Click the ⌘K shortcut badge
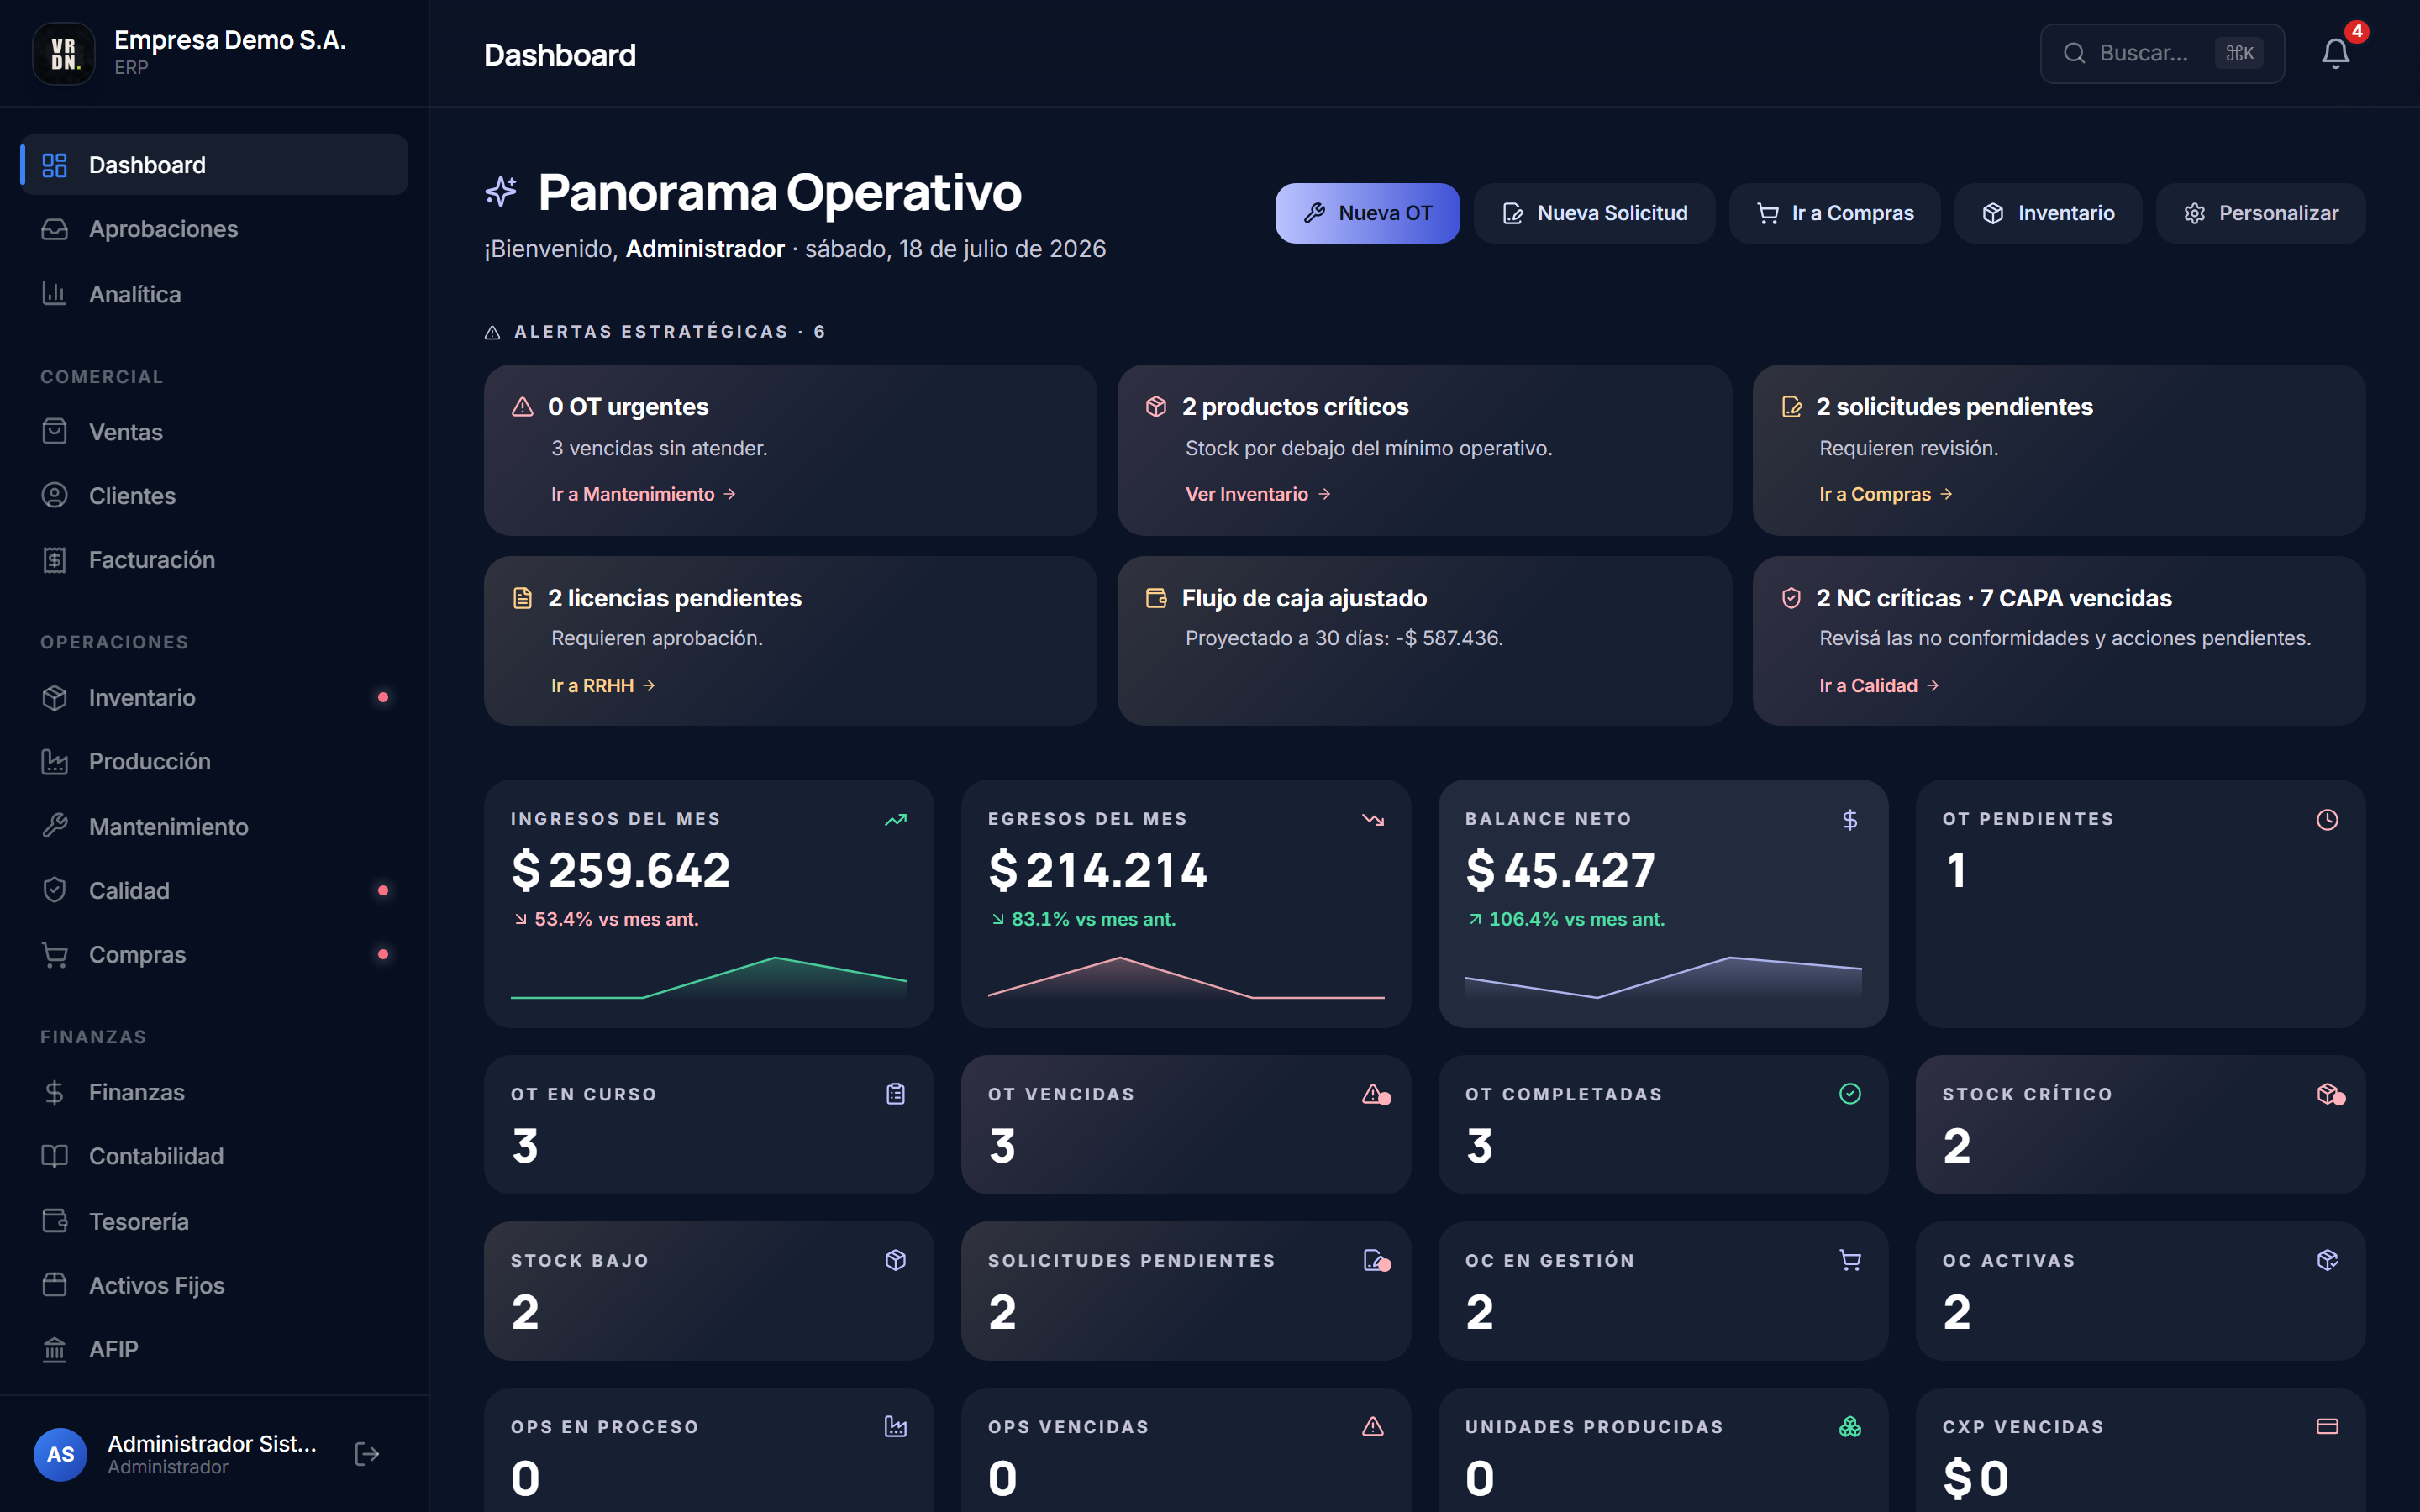 2239,53
